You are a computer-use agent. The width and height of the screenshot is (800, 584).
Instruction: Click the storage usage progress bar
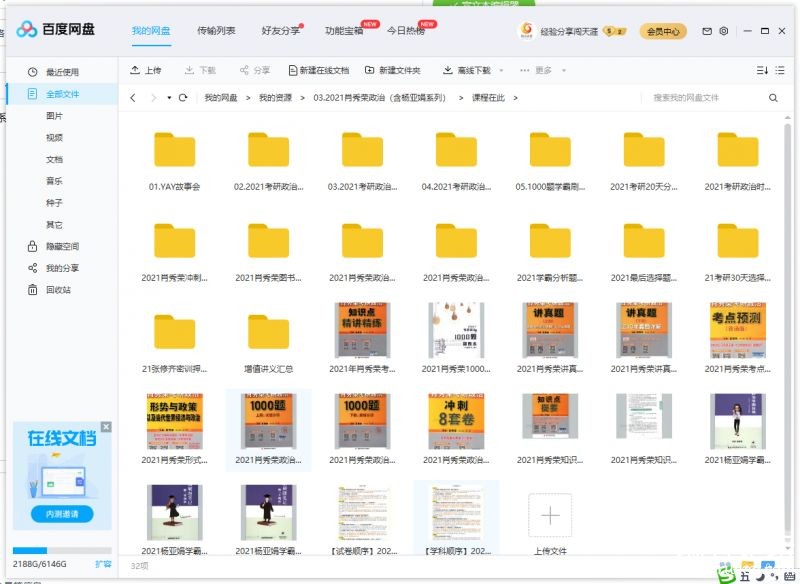coord(62,550)
